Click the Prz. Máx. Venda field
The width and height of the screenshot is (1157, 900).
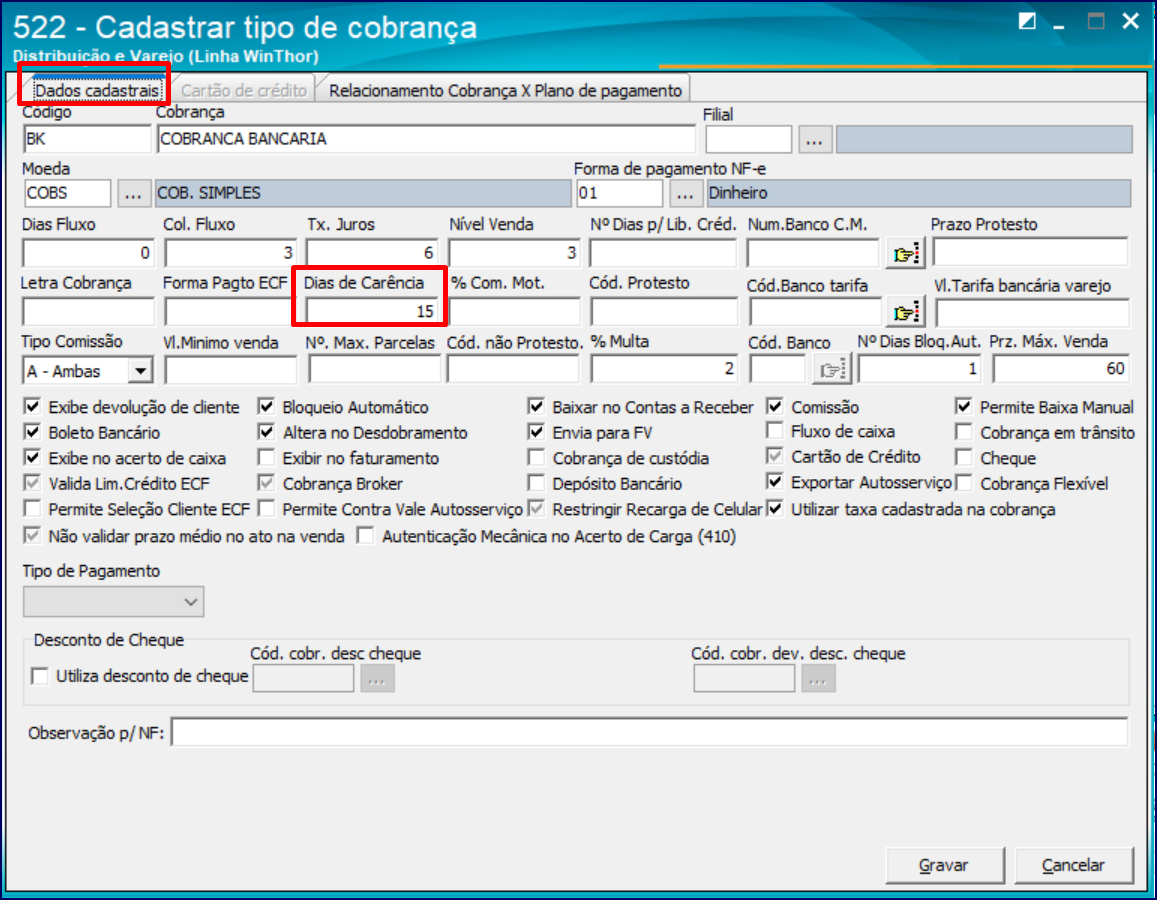point(1061,369)
